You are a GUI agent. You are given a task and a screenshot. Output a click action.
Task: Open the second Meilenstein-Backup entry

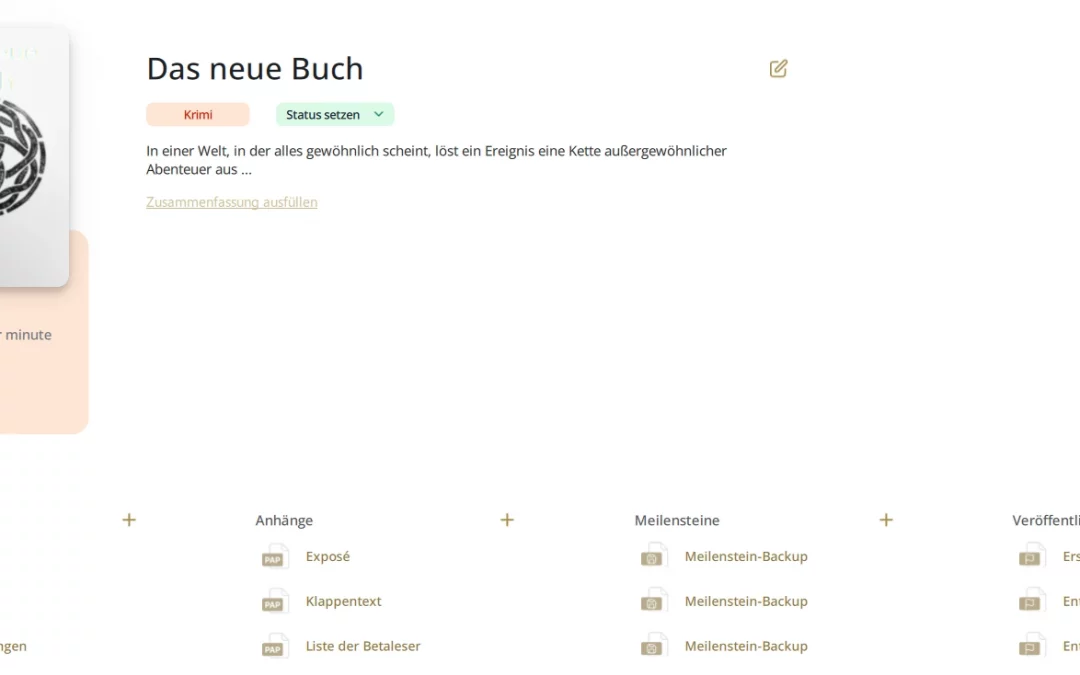pos(746,602)
